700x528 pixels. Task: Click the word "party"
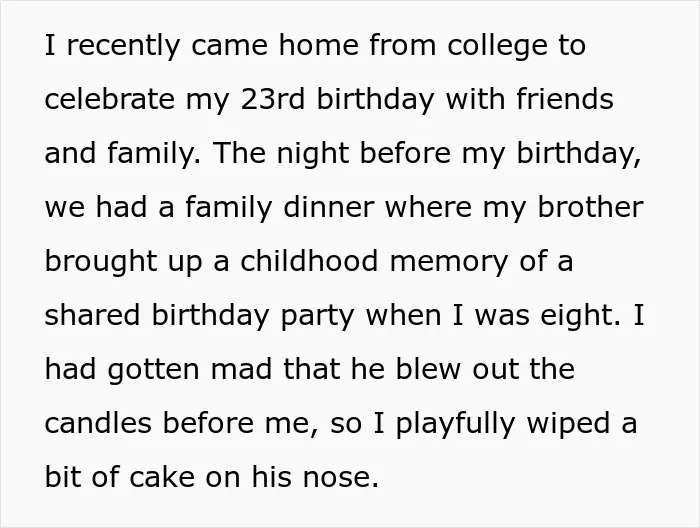tap(317, 317)
